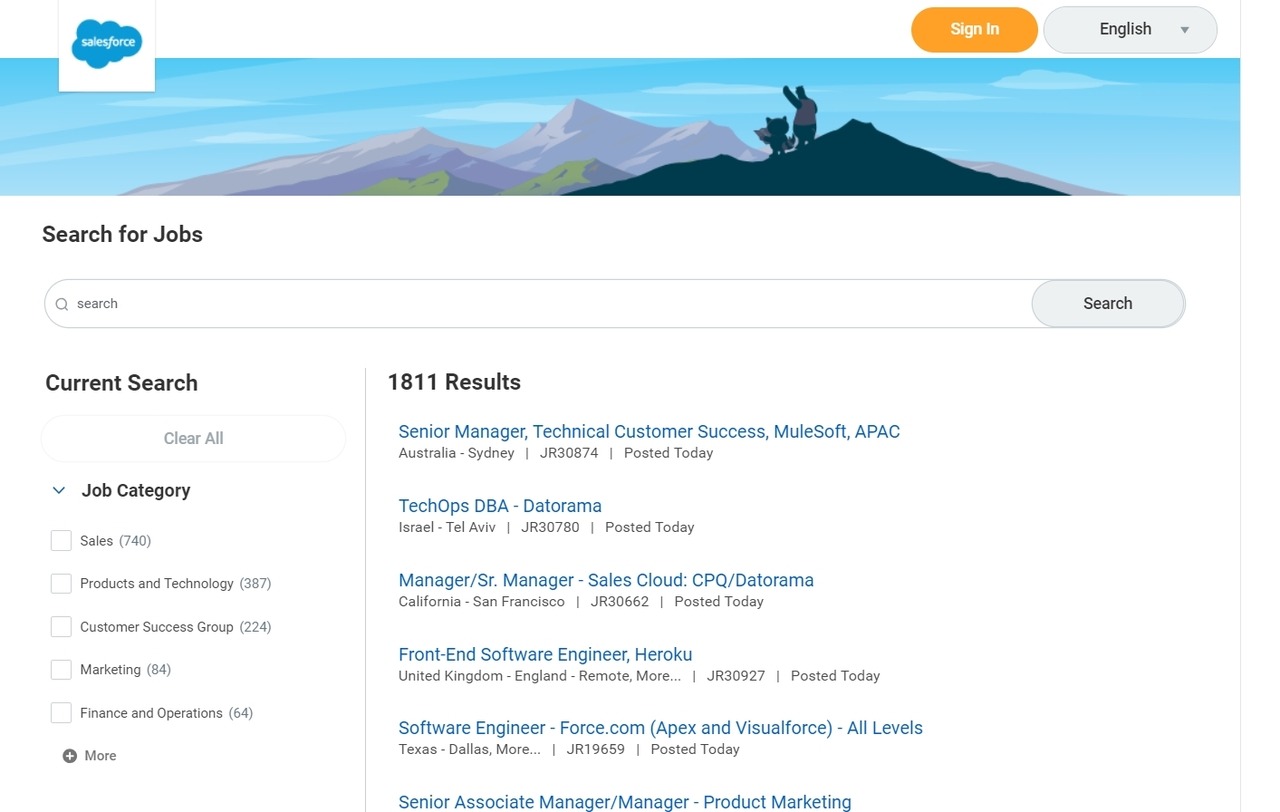1280x812 pixels.
Task: Click job ID JR30927
Action: [x=736, y=676]
